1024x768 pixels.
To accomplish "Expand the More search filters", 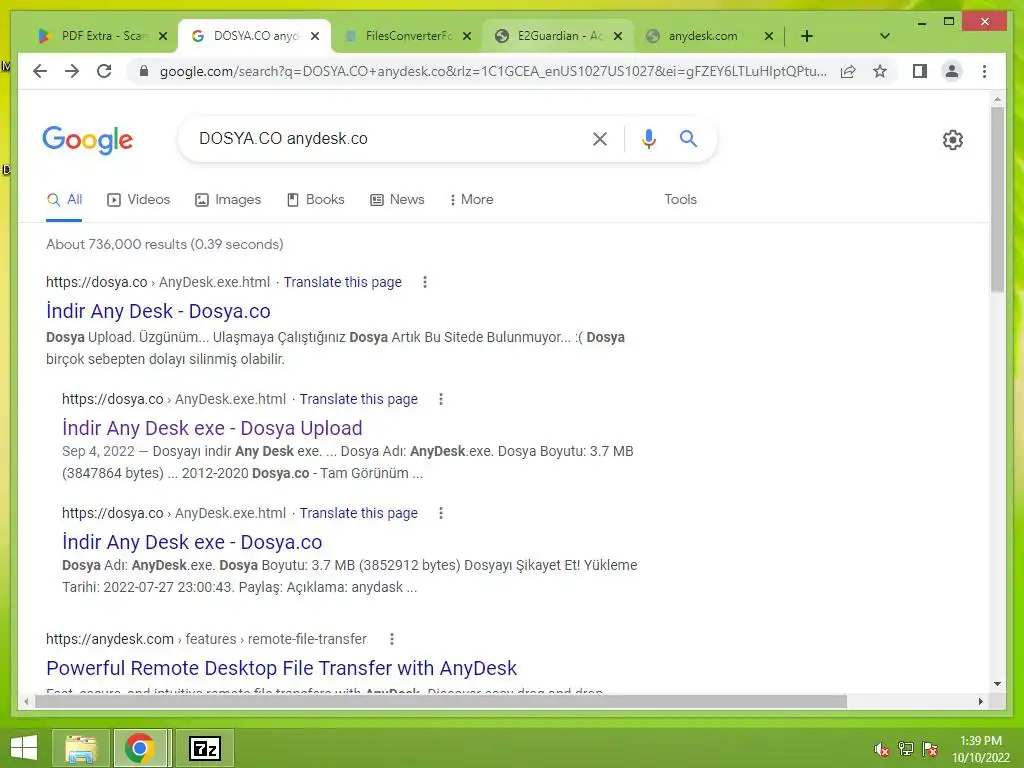I will pos(471,200).
